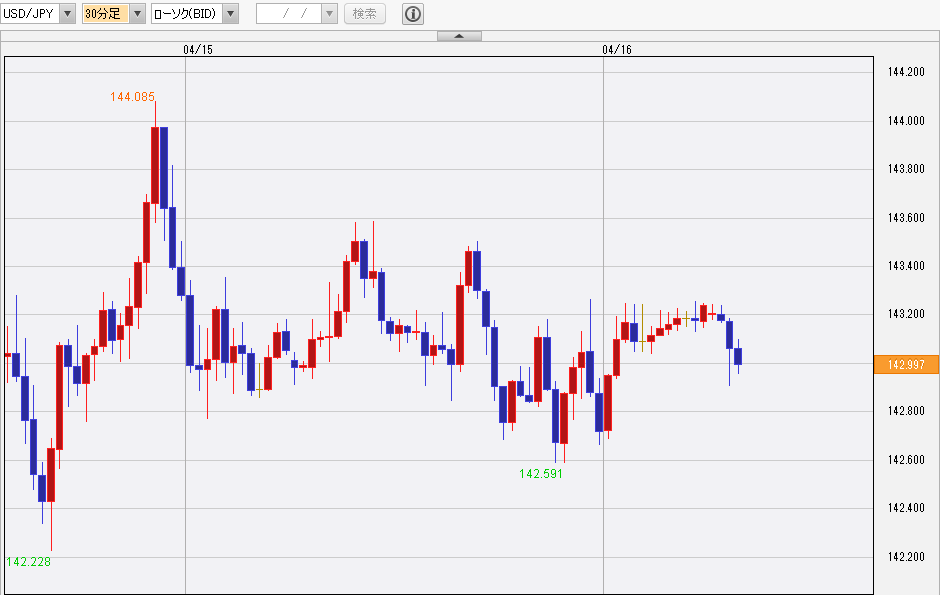Collapse the top panel with up arrow
The width and height of the screenshot is (940, 595).
click(x=459, y=37)
